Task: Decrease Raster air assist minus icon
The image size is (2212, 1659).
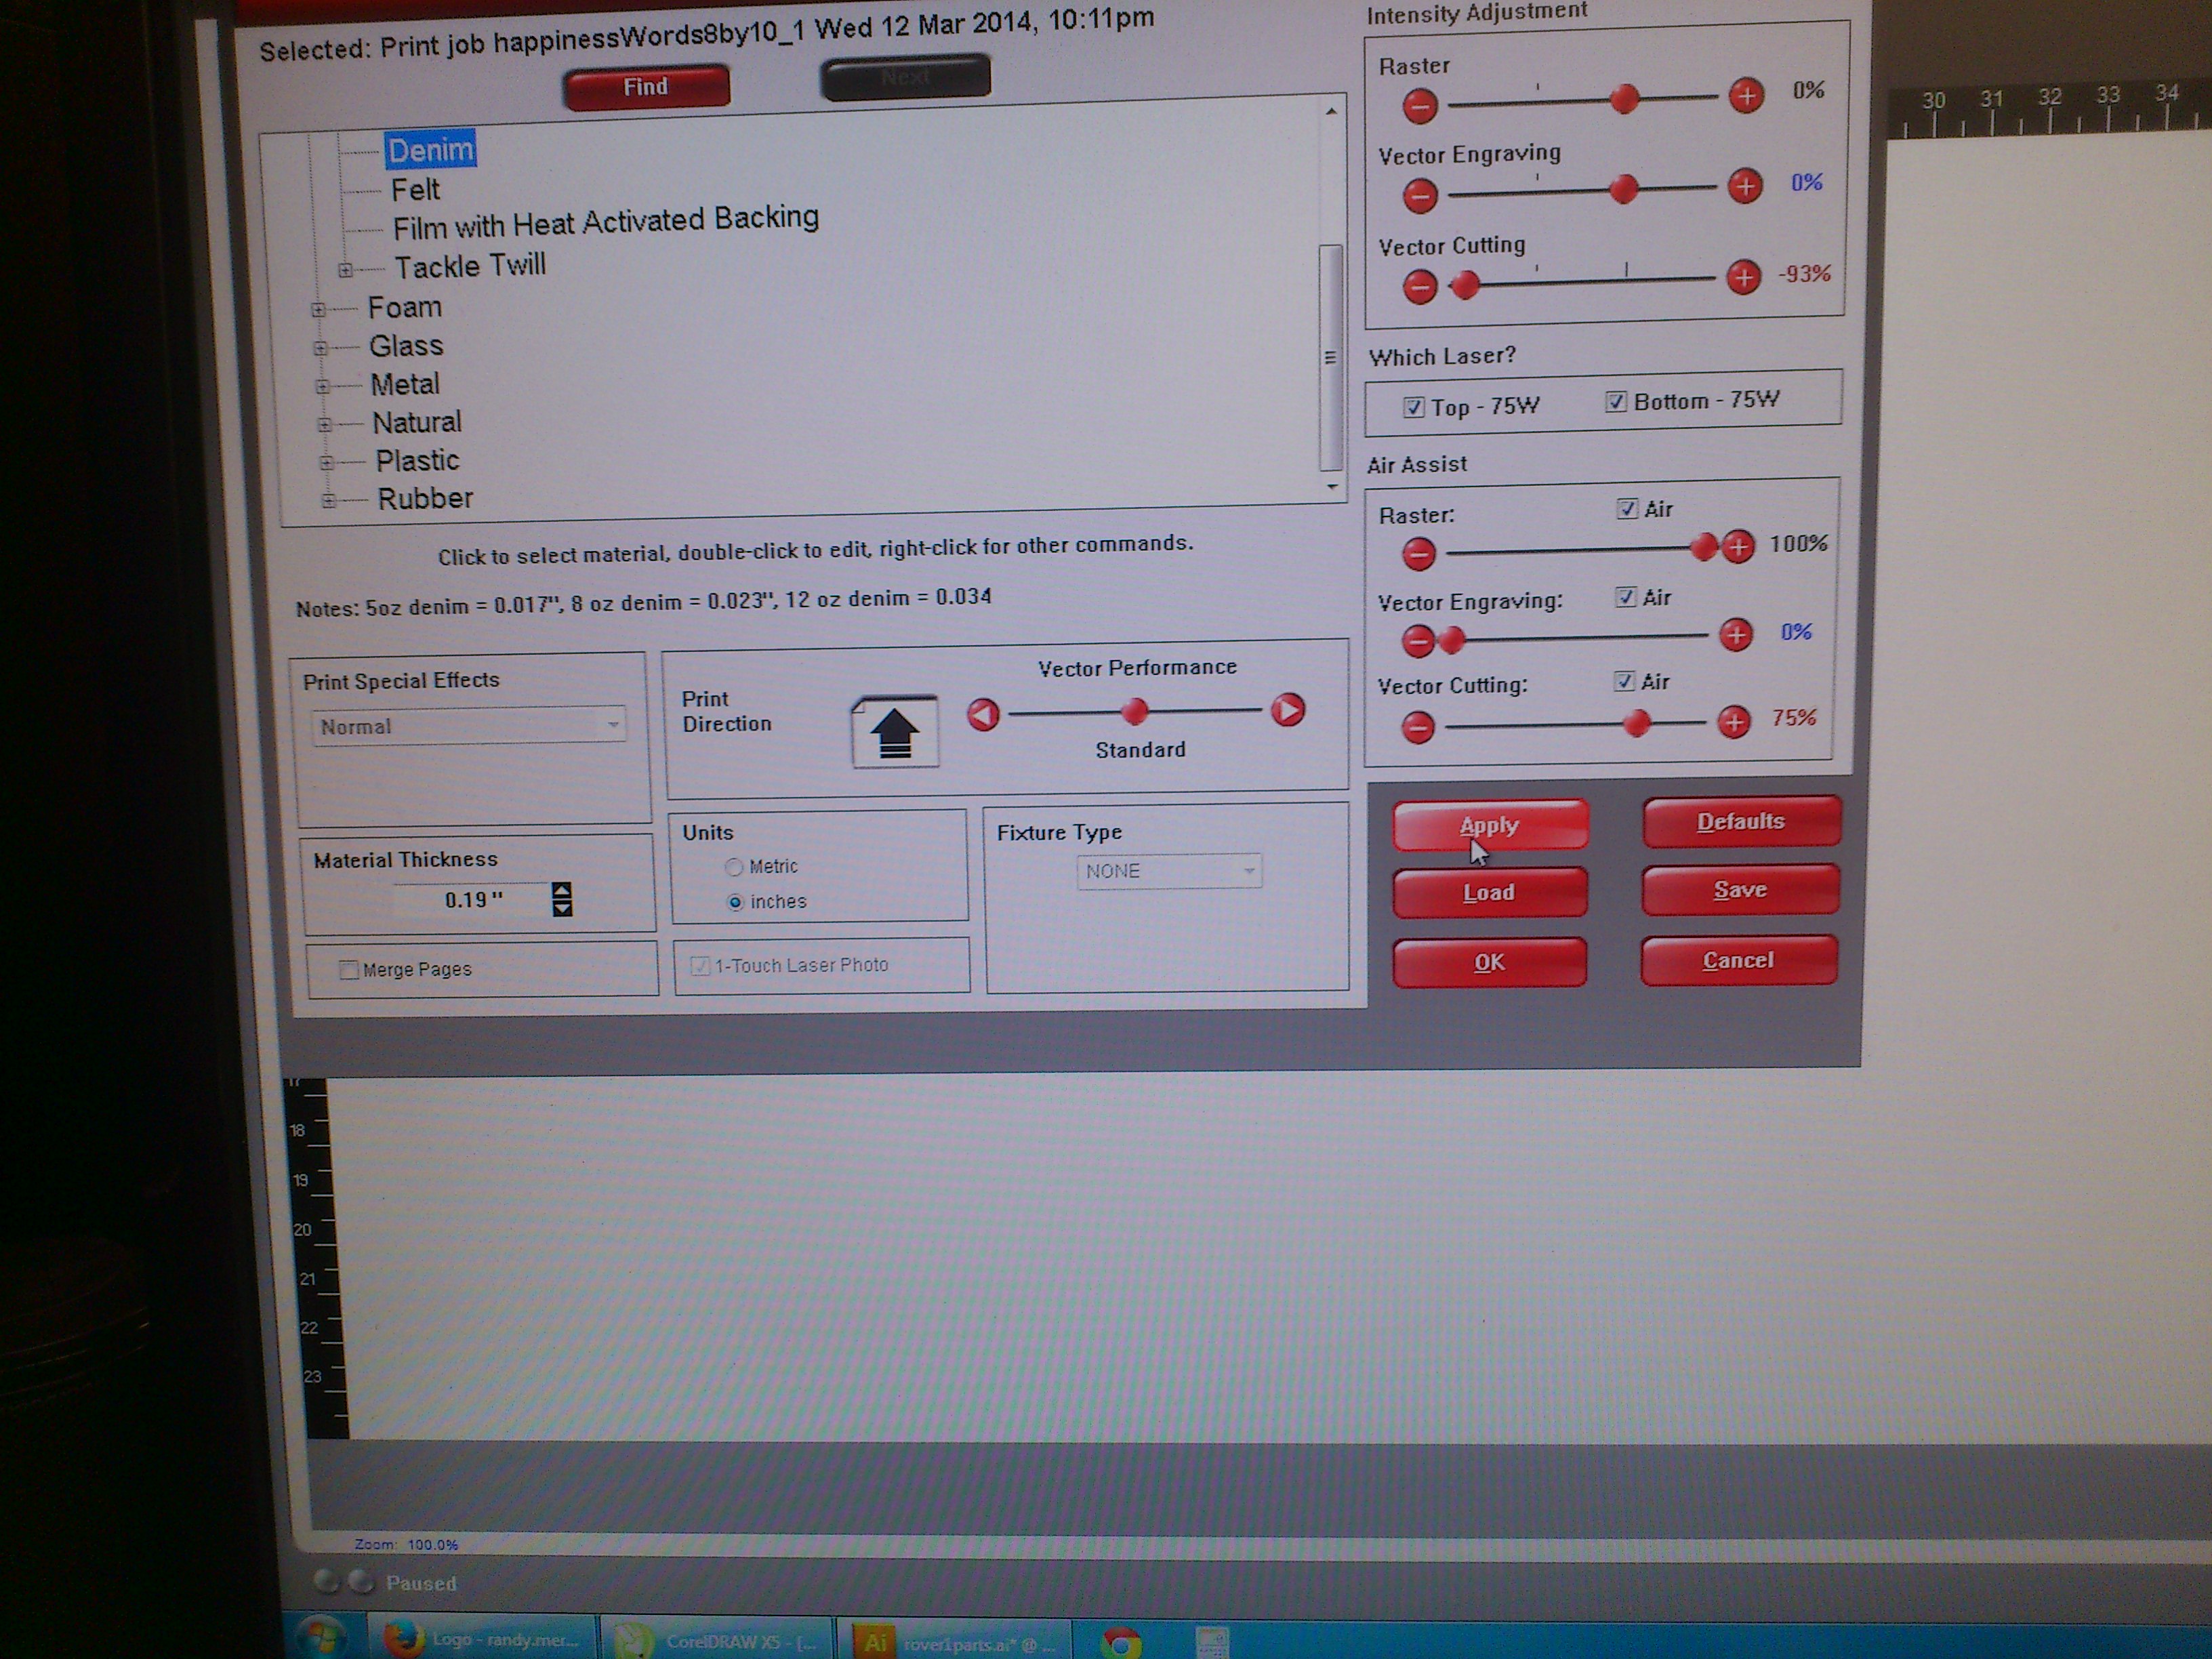Action: click(1417, 554)
